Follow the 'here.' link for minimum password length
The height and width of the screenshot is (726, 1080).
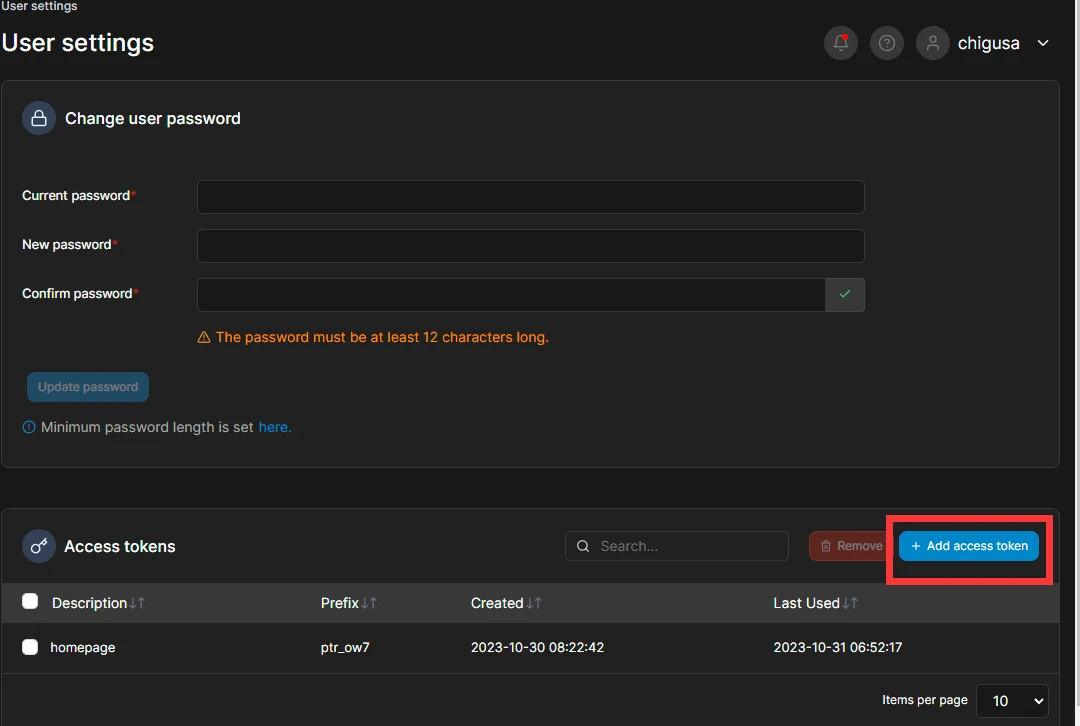pos(275,427)
